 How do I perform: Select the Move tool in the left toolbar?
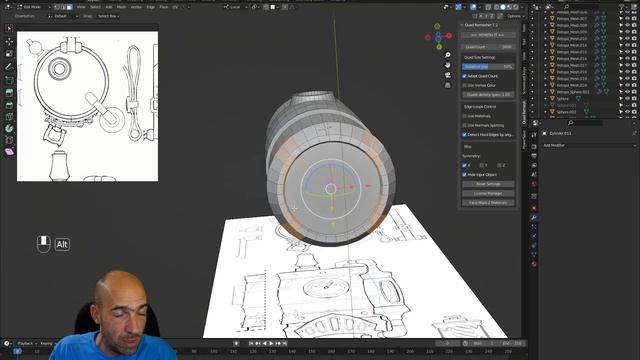pyautogui.click(x=9, y=41)
